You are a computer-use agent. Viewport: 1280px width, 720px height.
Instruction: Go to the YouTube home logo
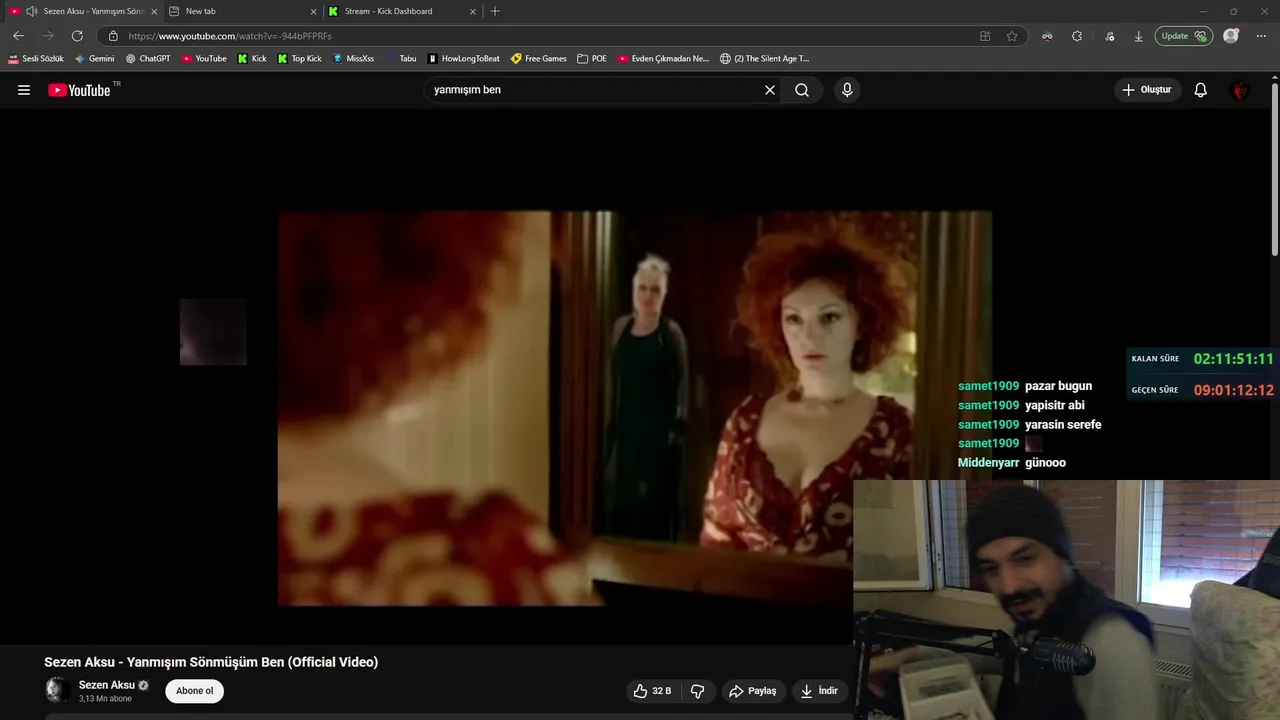(x=80, y=90)
